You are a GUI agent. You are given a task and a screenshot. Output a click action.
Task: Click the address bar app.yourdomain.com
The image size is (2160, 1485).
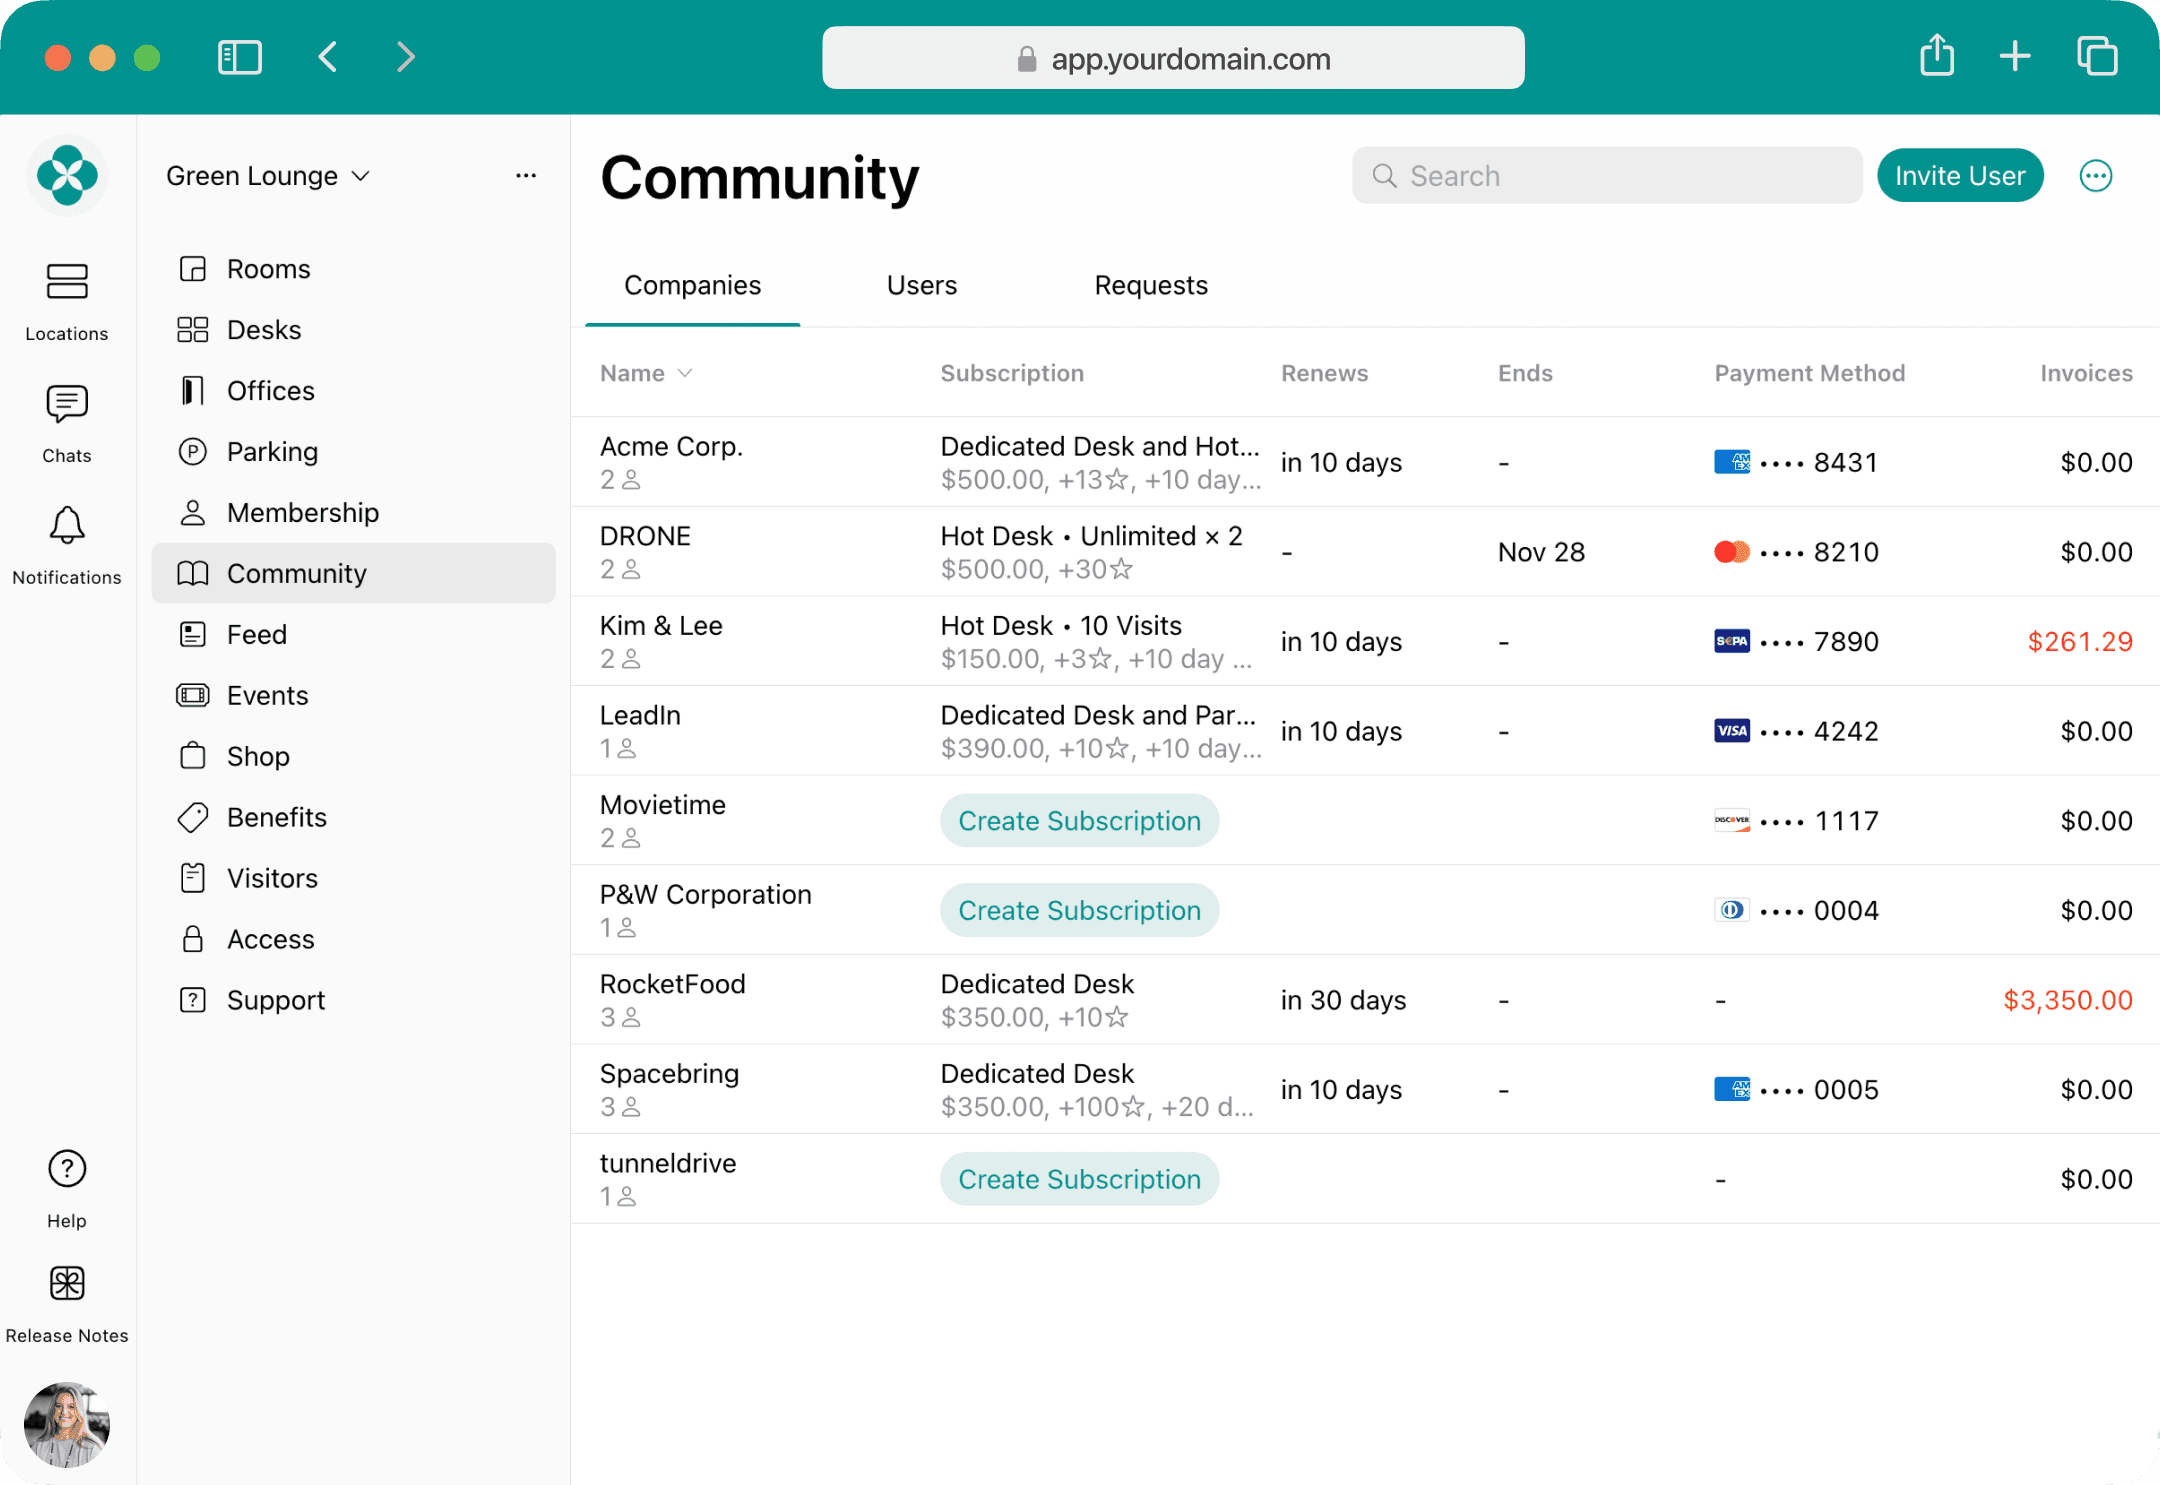[1173, 58]
